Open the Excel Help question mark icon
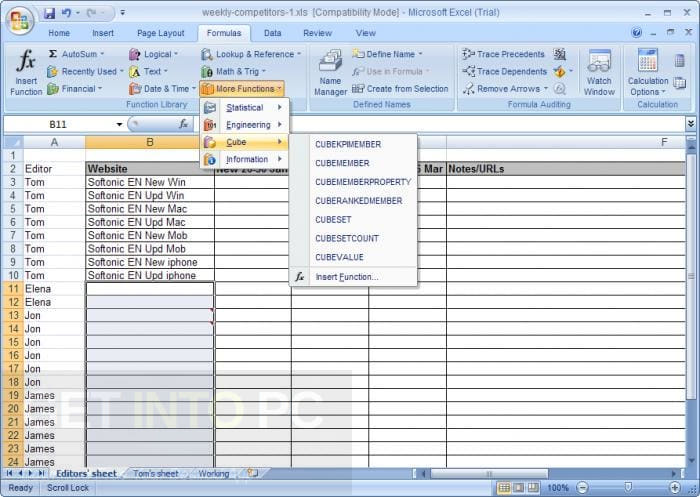This screenshot has height=497, width=700. pyautogui.click(x=637, y=33)
